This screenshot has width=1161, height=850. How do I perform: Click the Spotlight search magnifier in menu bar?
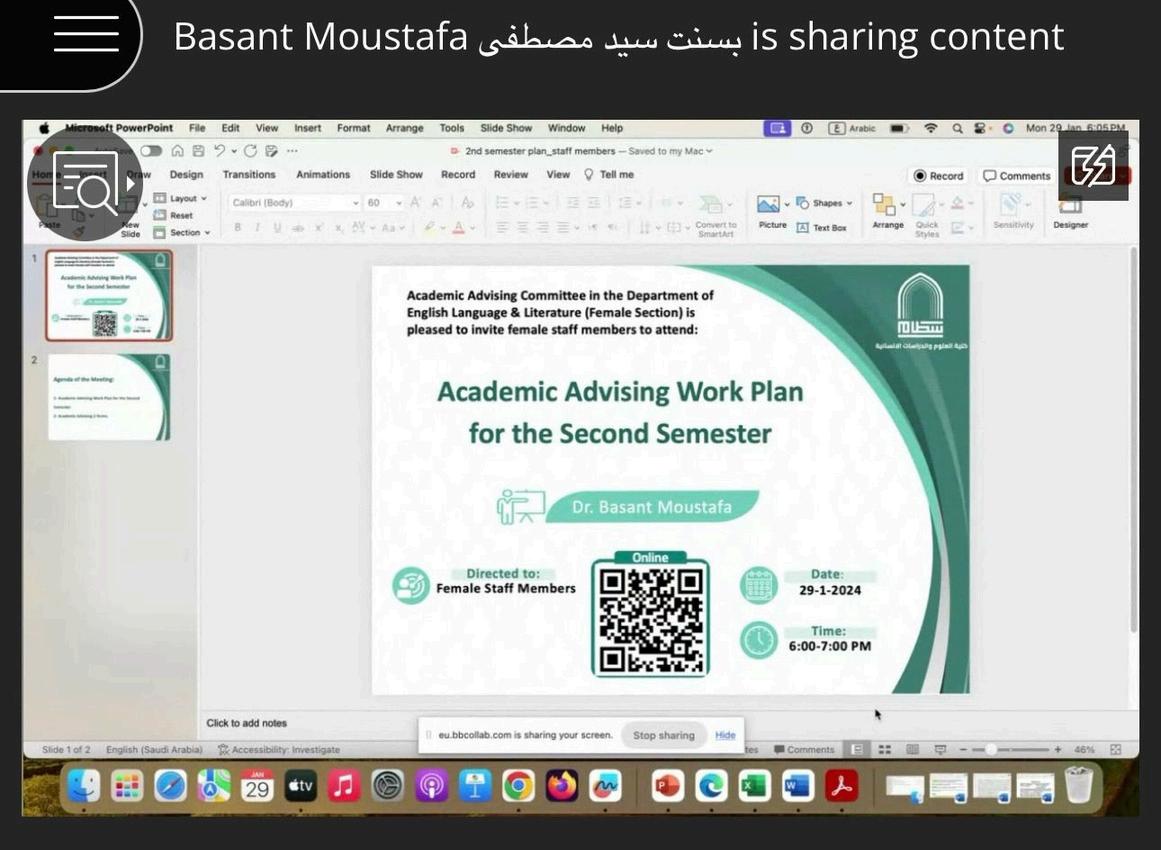point(957,128)
